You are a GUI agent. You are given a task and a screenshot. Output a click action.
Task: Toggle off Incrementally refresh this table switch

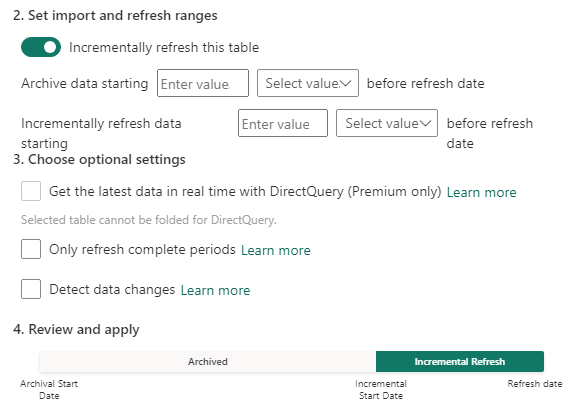pos(41,47)
